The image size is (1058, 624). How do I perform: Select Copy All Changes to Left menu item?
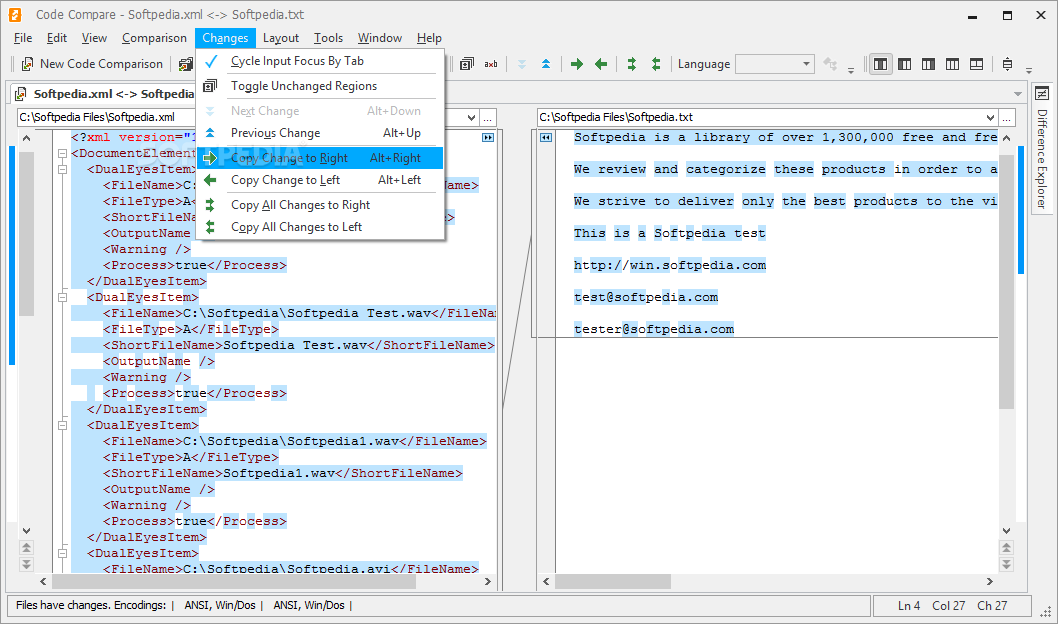tap(296, 227)
